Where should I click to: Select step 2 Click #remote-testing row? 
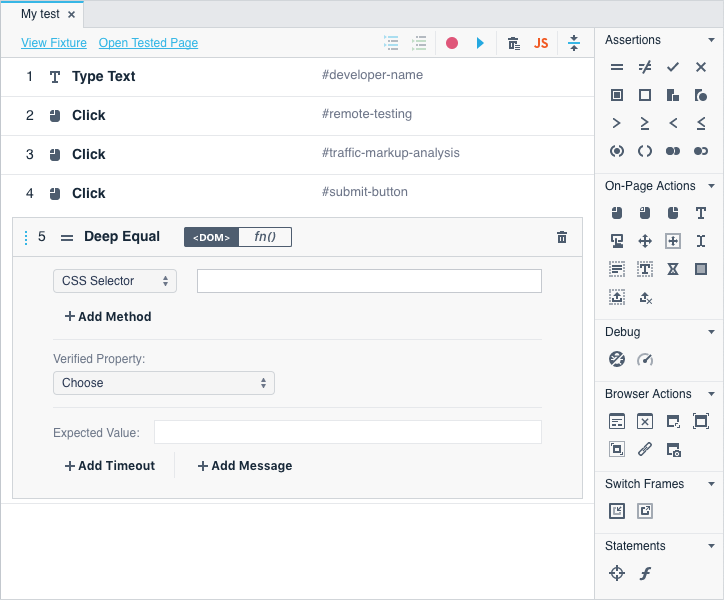(297, 116)
